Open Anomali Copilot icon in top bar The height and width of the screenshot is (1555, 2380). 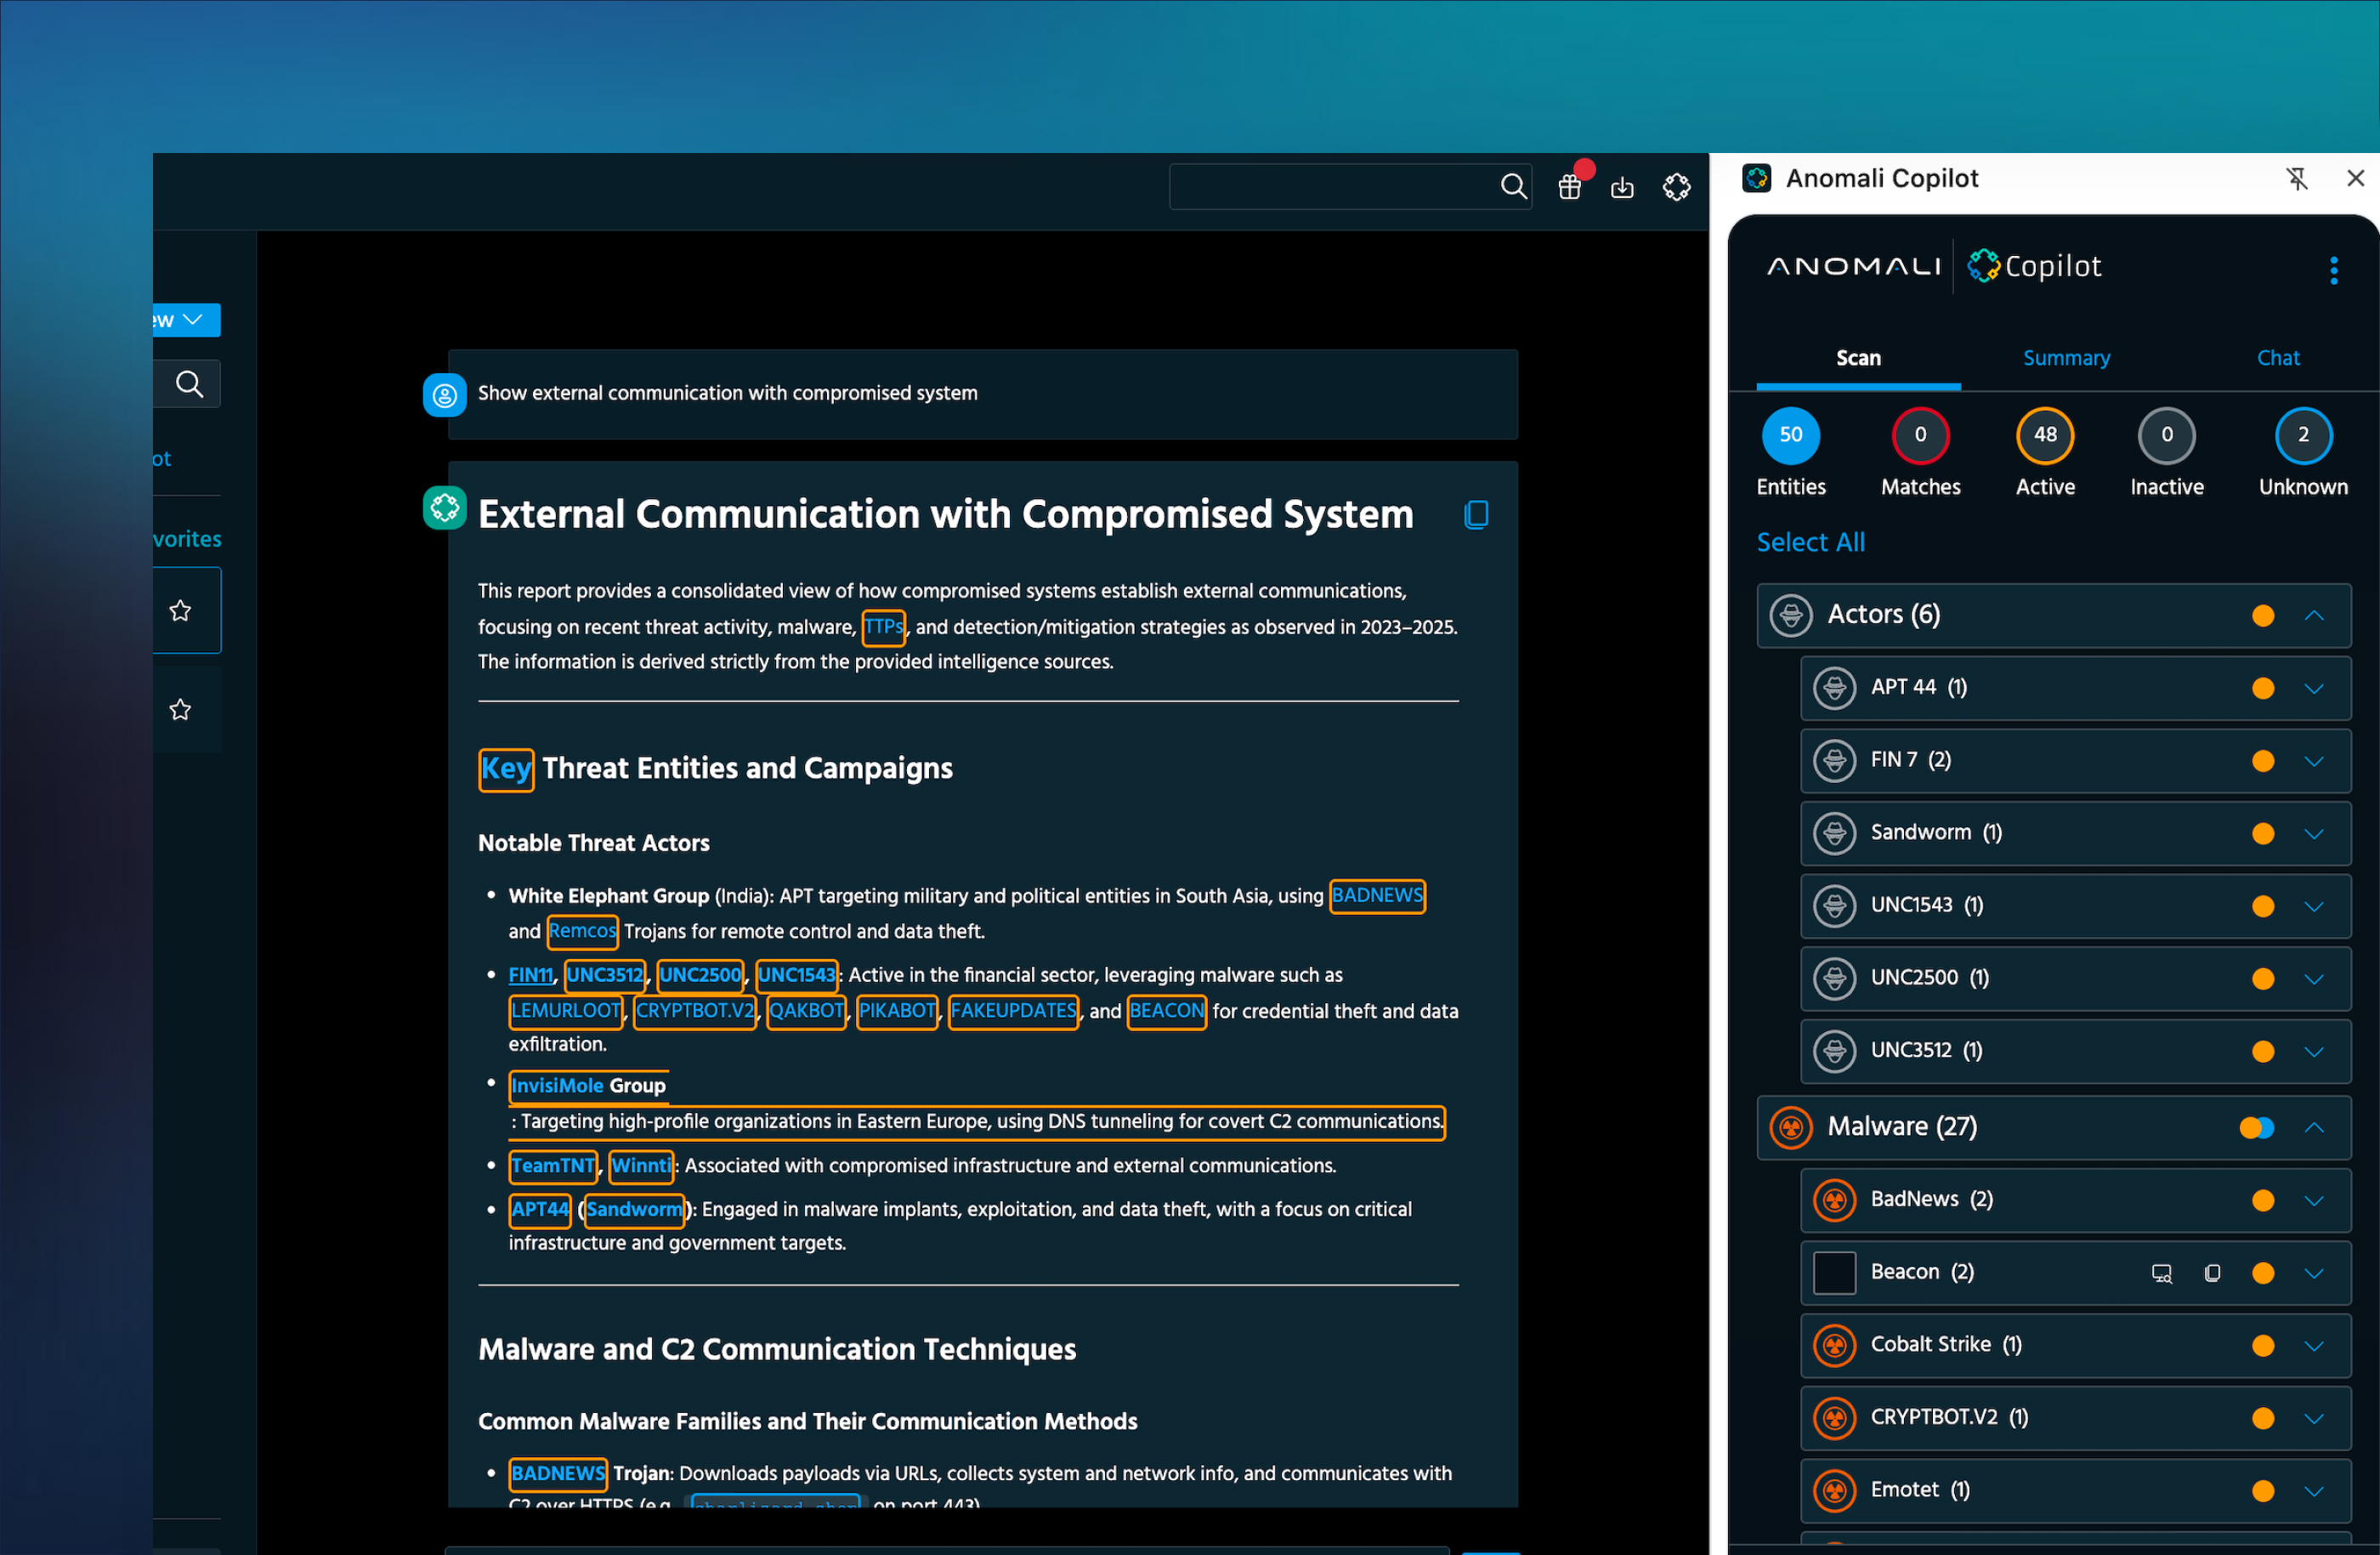click(x=1676, y=187)
